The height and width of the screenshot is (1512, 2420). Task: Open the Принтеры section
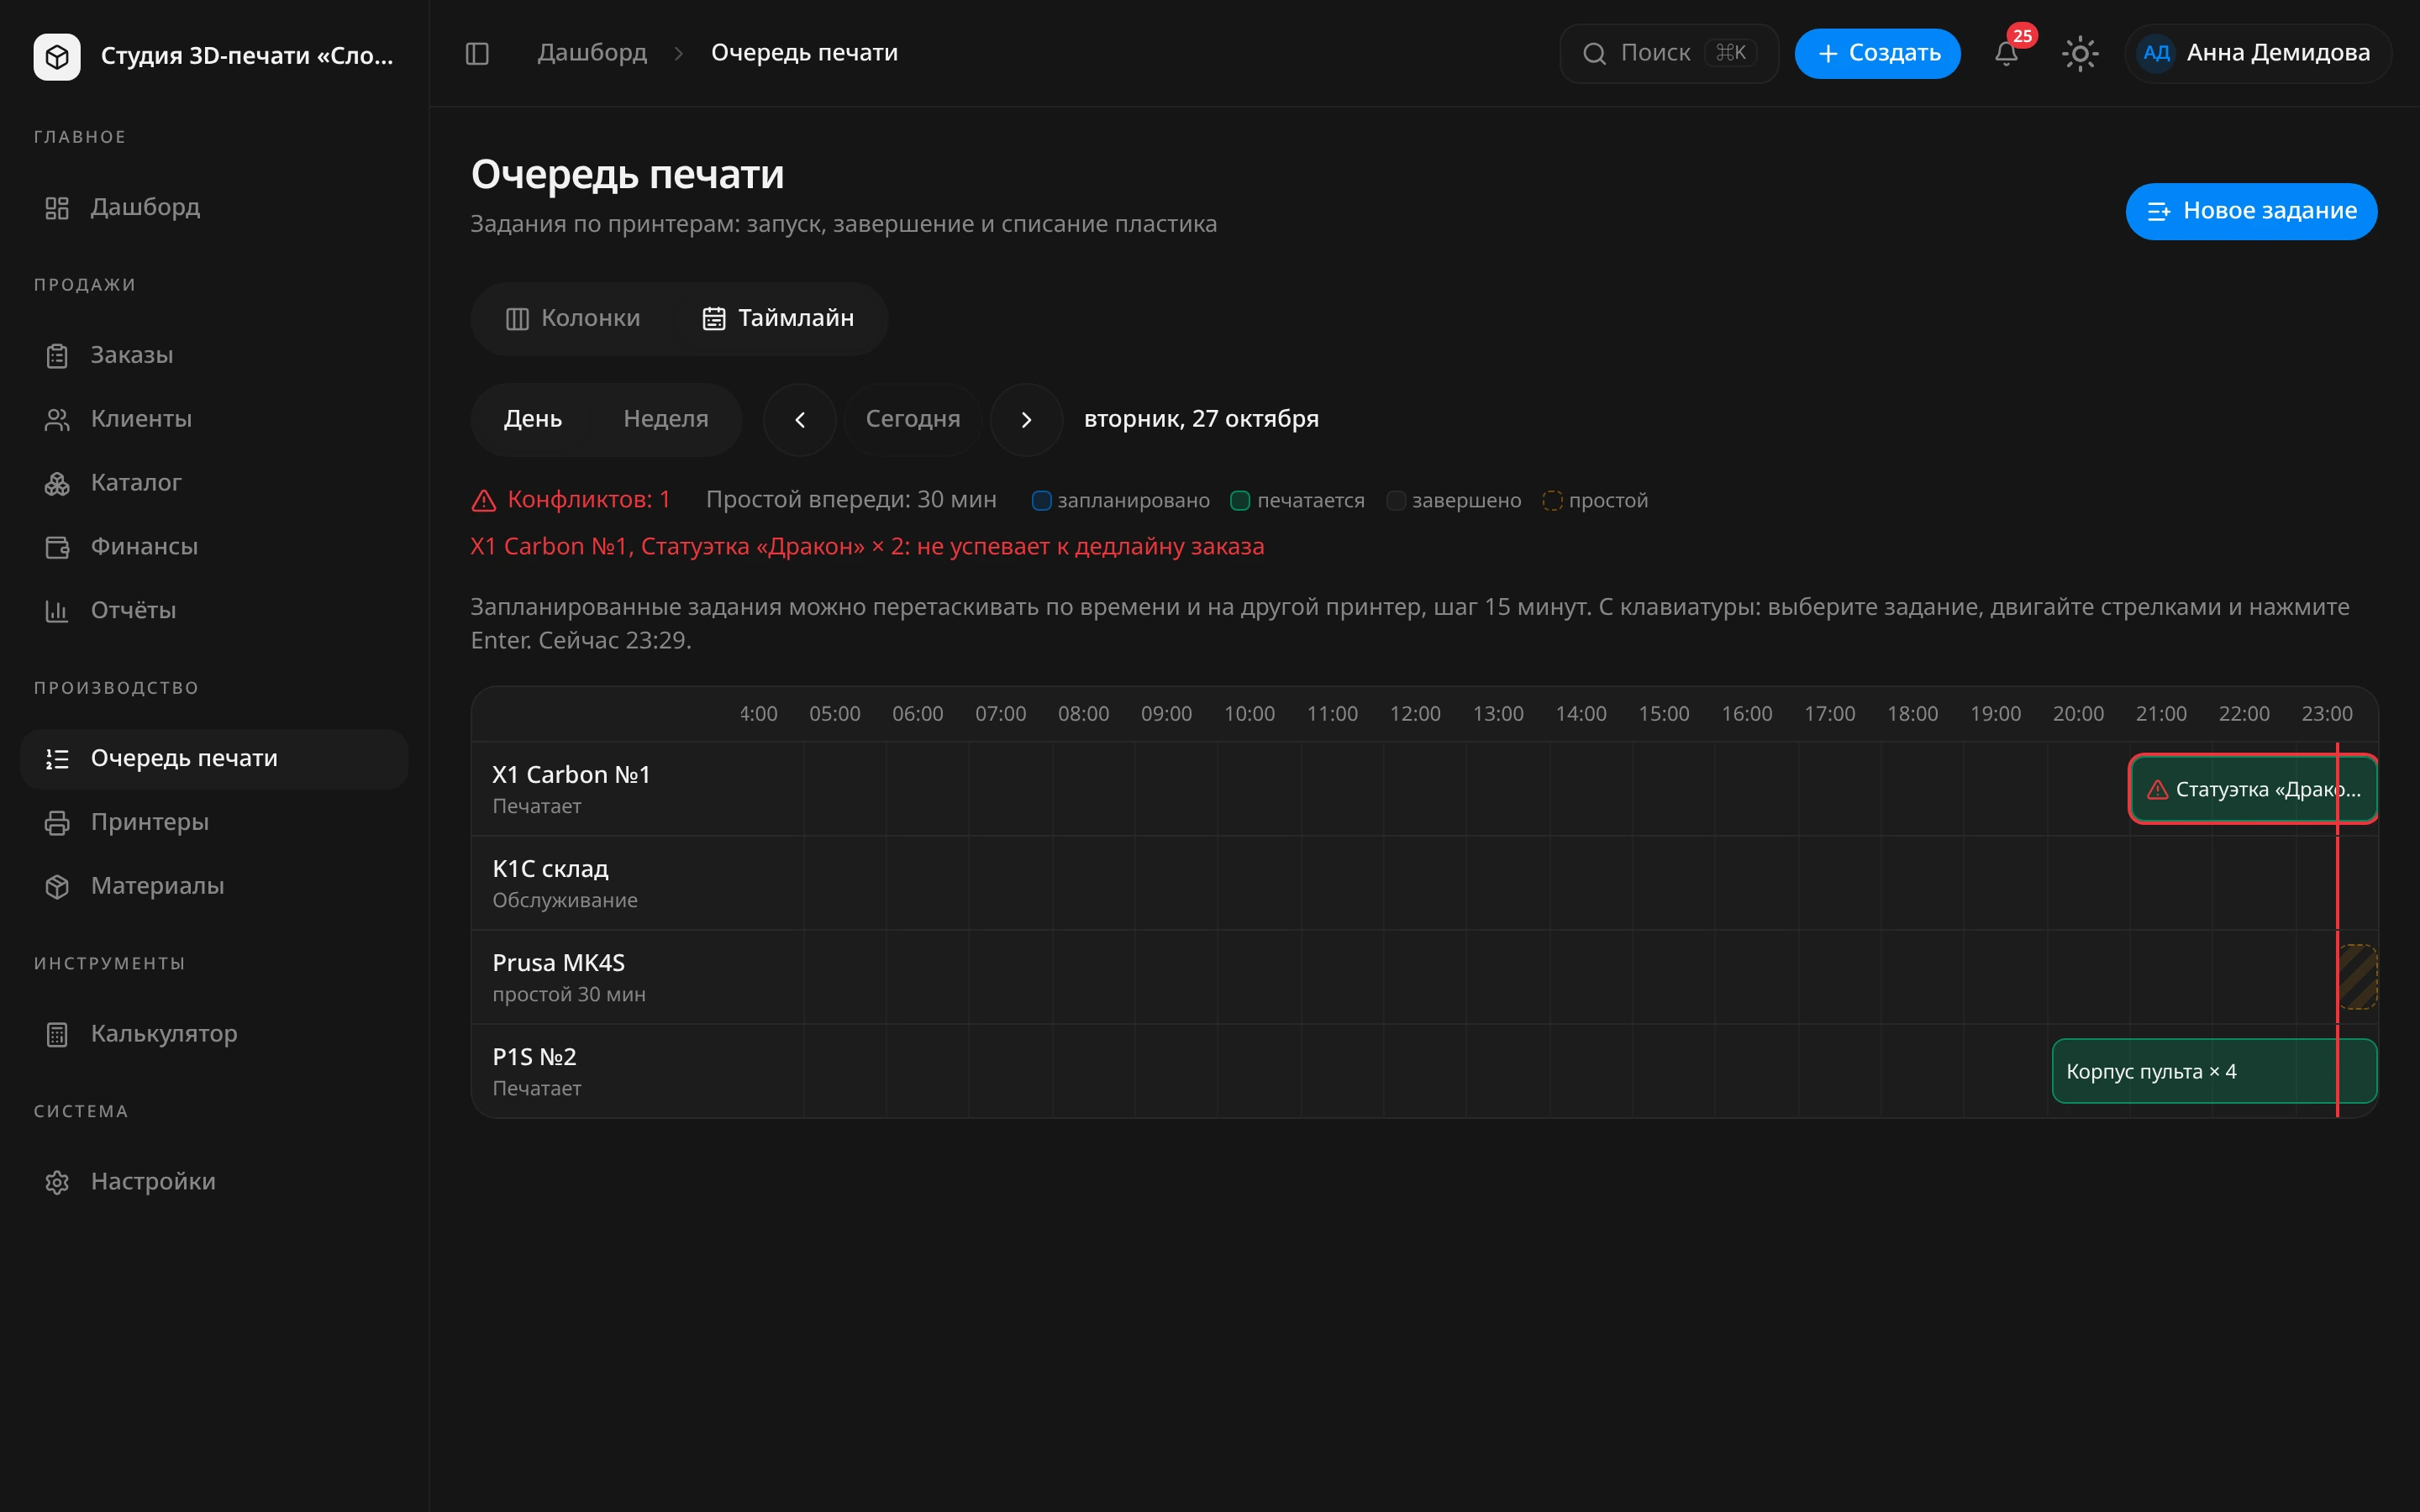(x=214, y=822)
